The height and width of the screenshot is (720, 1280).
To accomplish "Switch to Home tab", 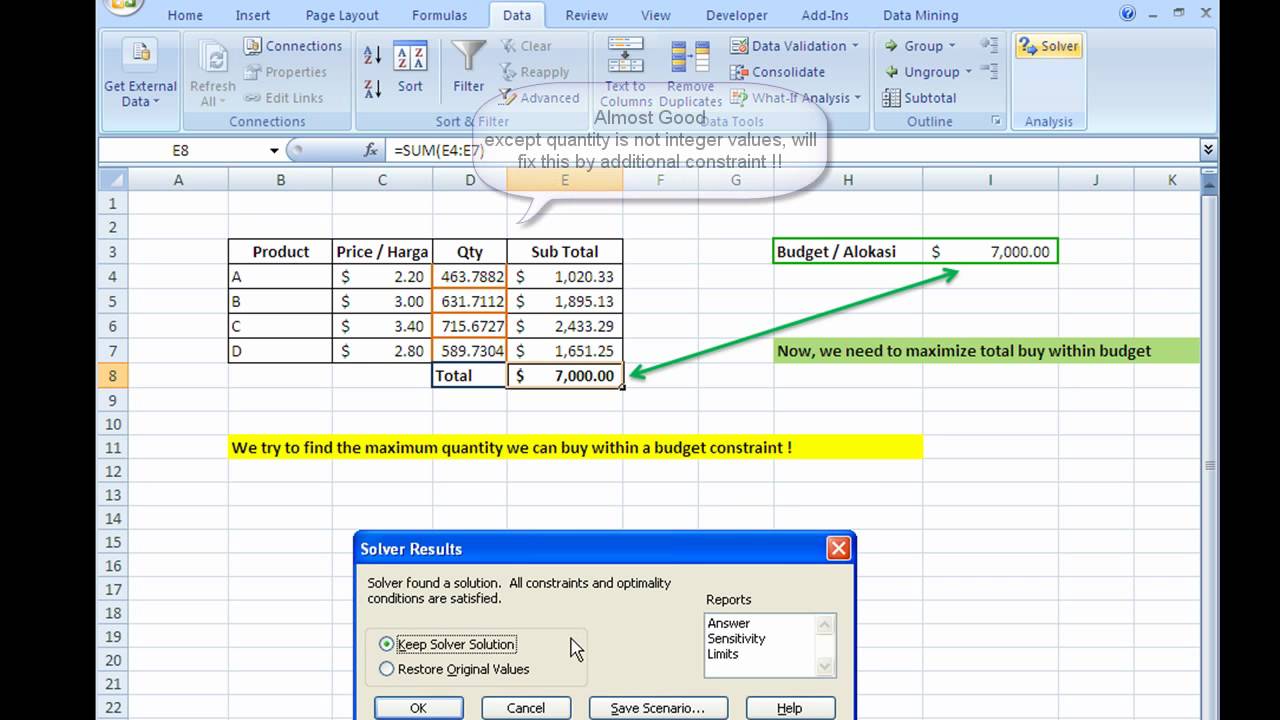I will (x=185, y=15).
